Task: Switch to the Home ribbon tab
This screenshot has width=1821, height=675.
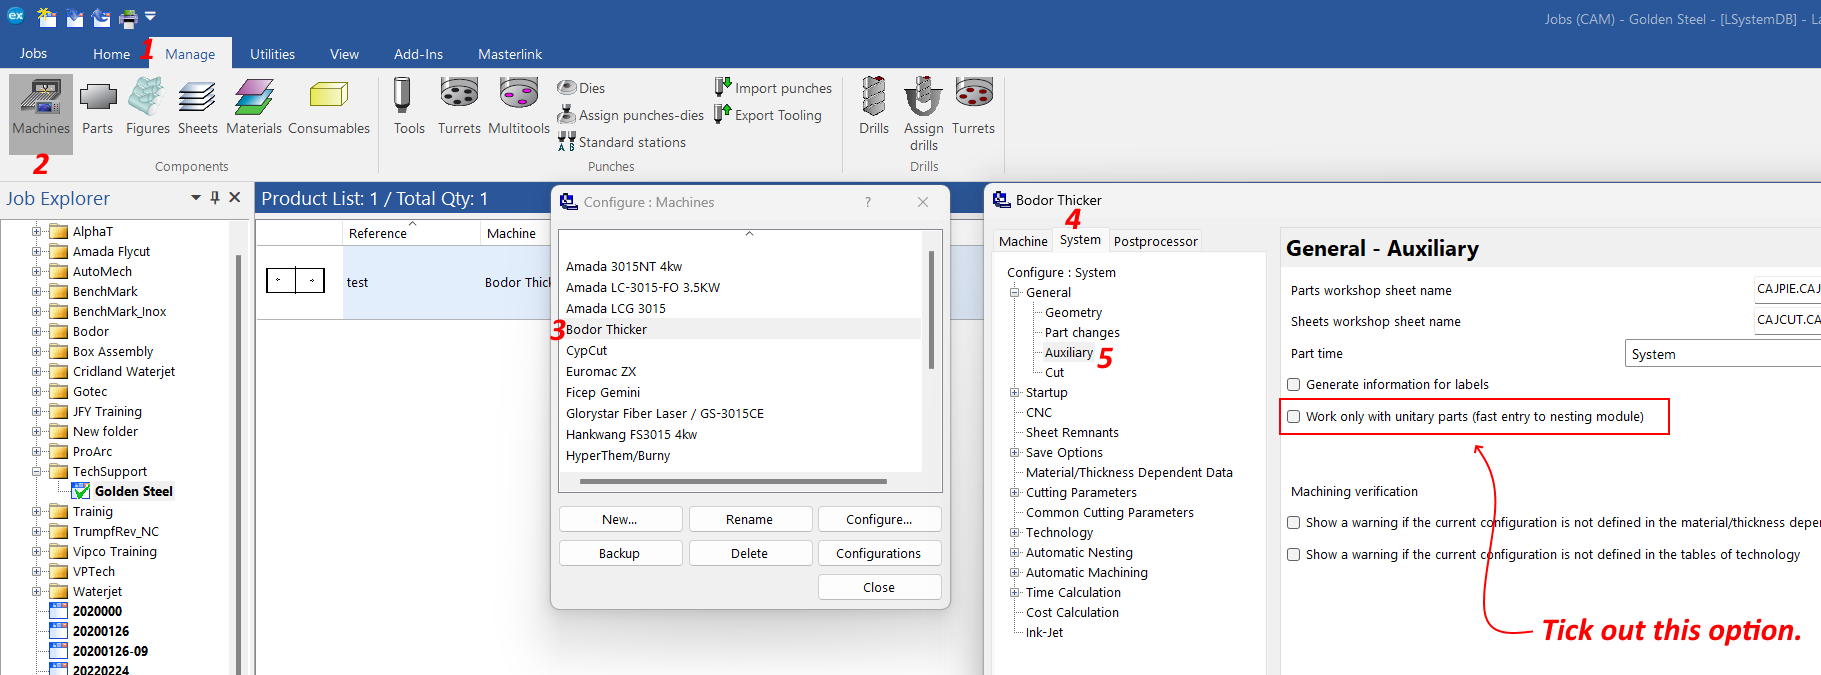Action: click(x=111, y=54)
